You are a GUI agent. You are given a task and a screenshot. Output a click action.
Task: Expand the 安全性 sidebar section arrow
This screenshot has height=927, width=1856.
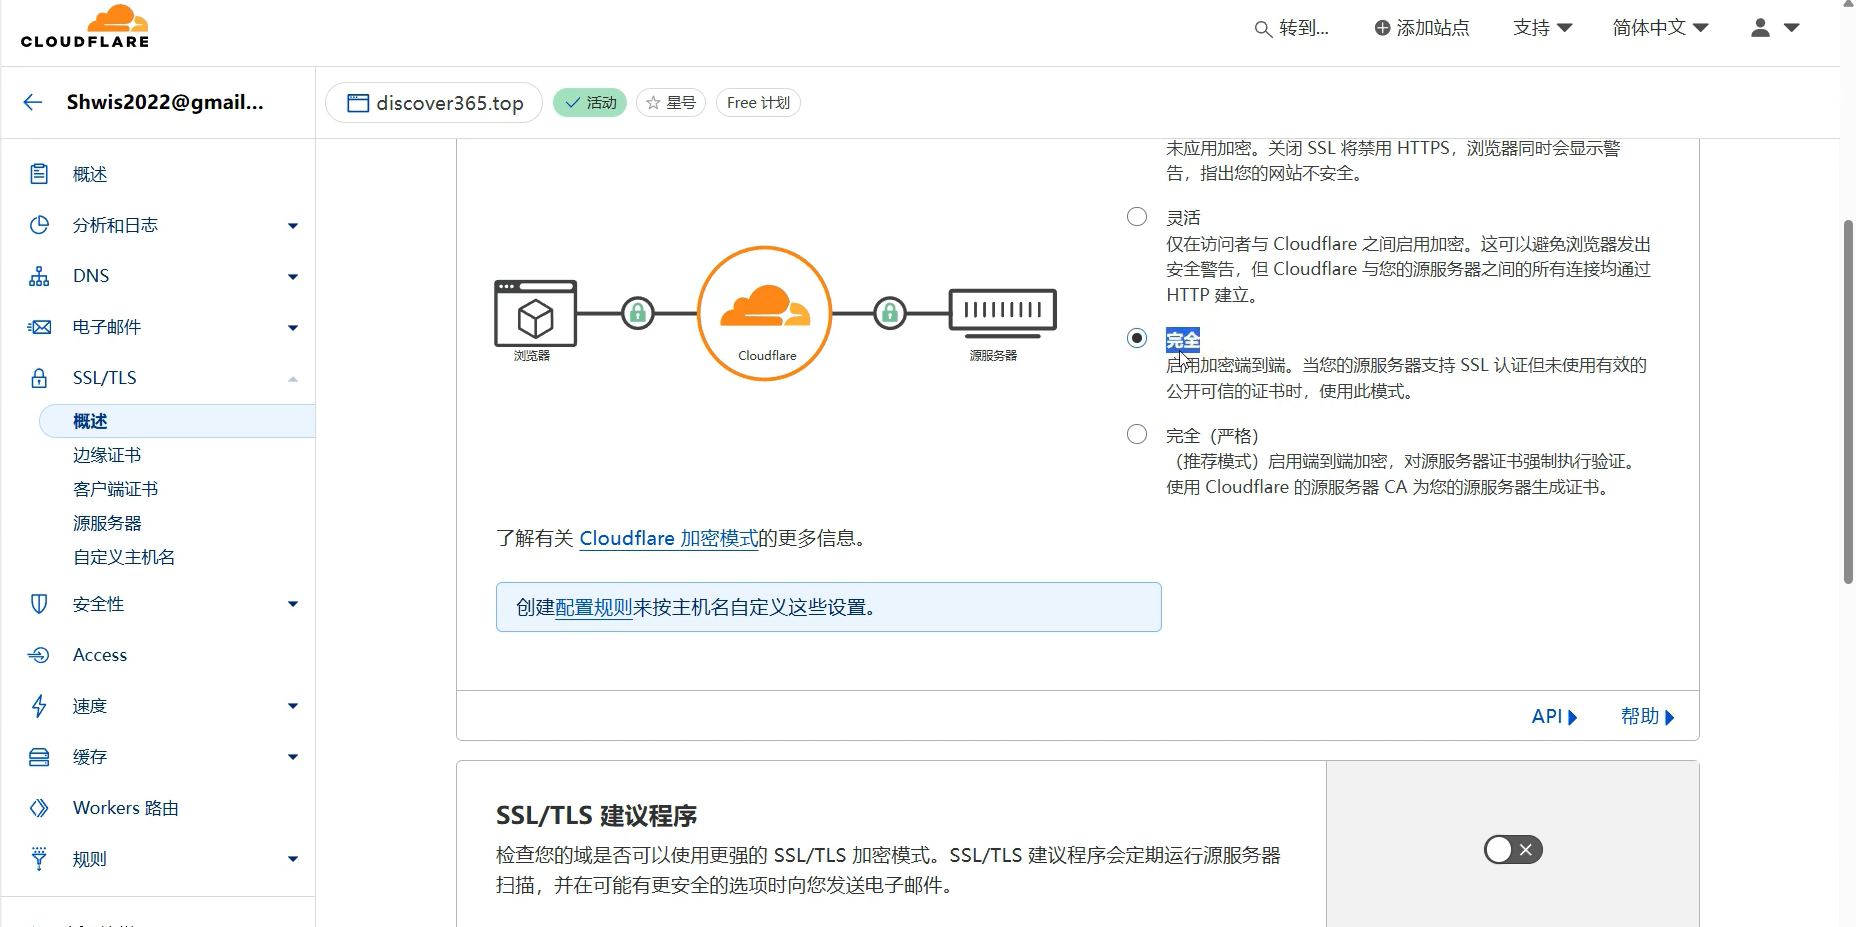[293, 604]
